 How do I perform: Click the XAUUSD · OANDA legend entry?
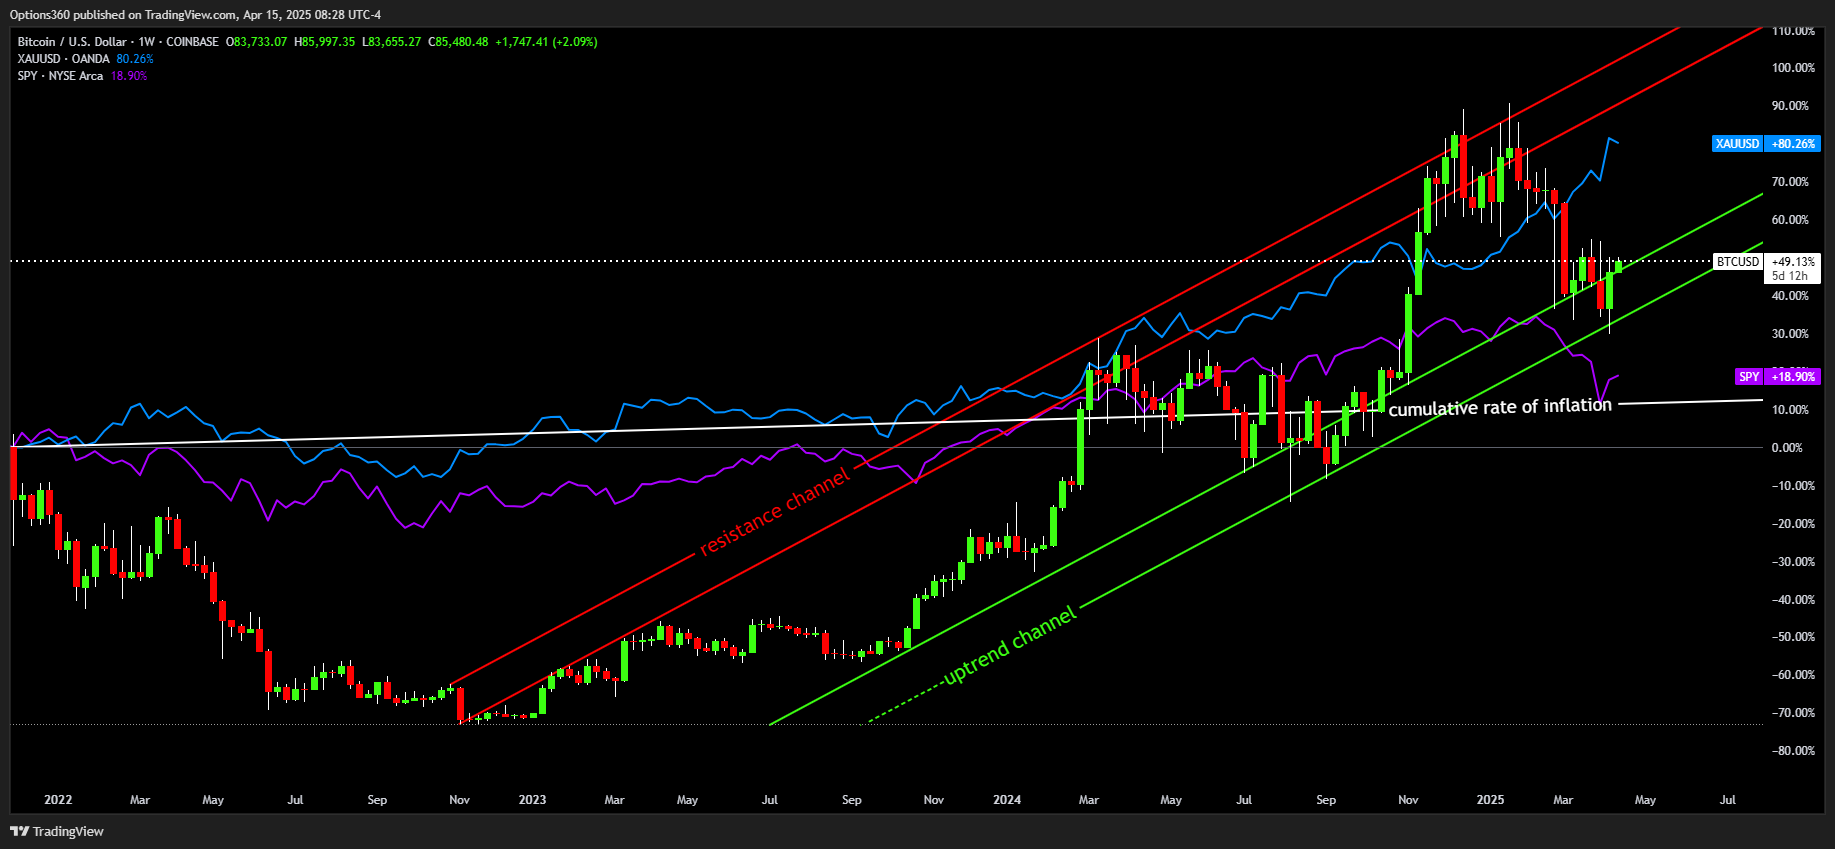(x=63, y=59)
